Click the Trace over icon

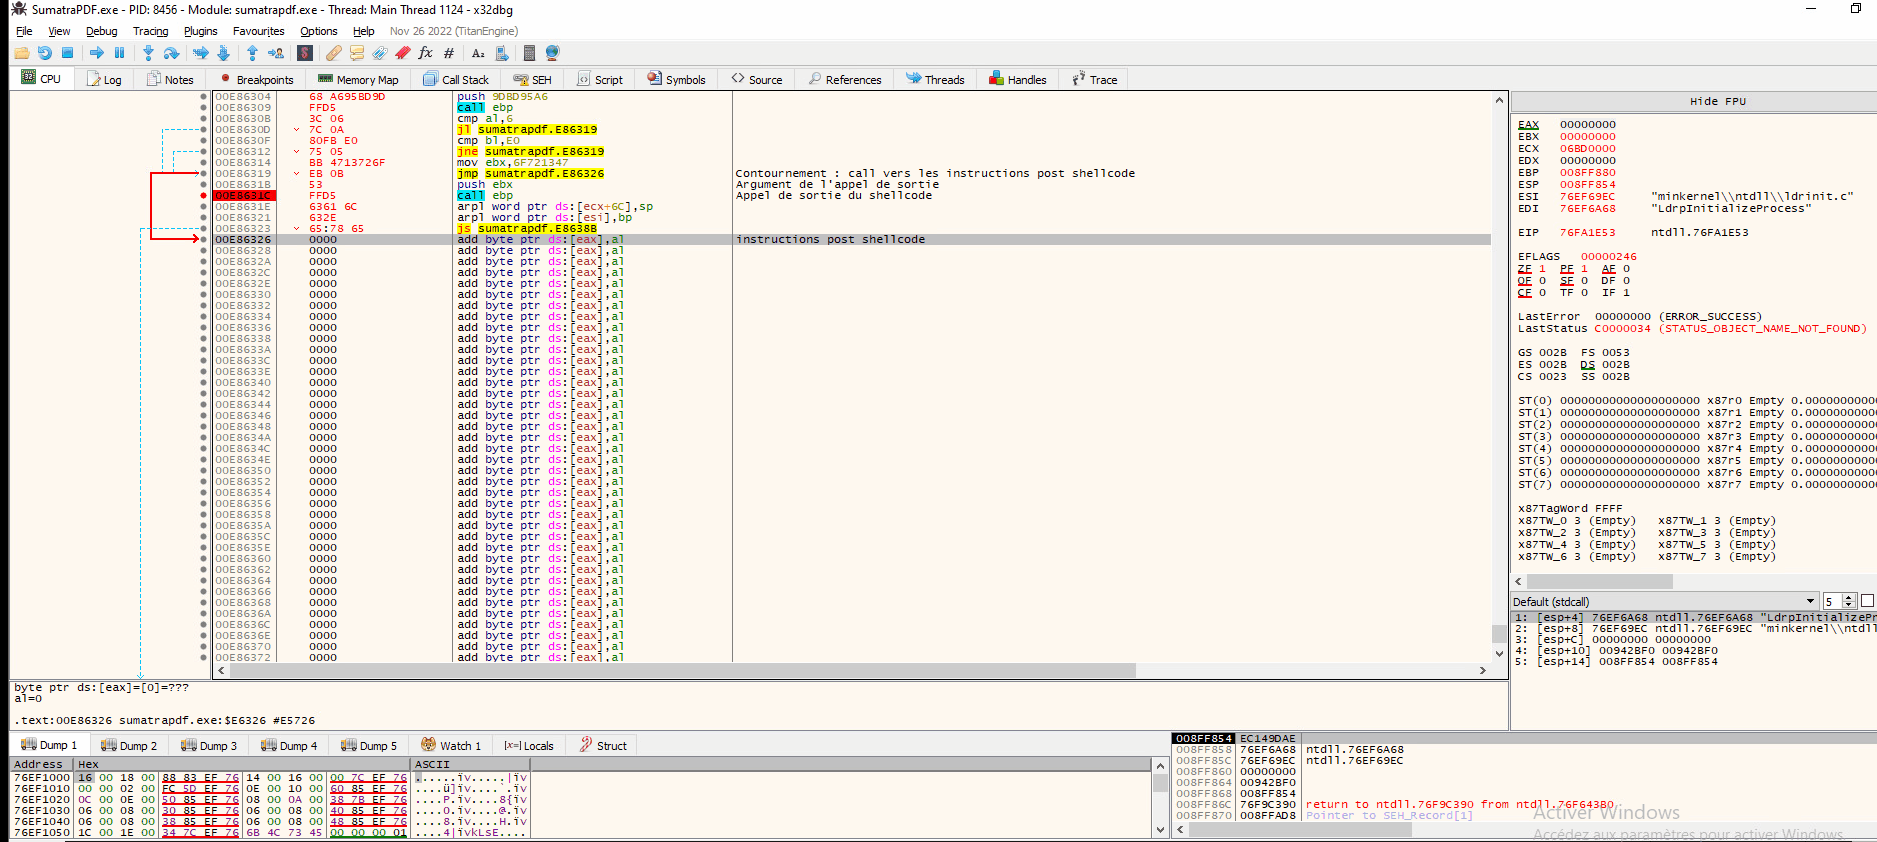(x=224, y=53)
